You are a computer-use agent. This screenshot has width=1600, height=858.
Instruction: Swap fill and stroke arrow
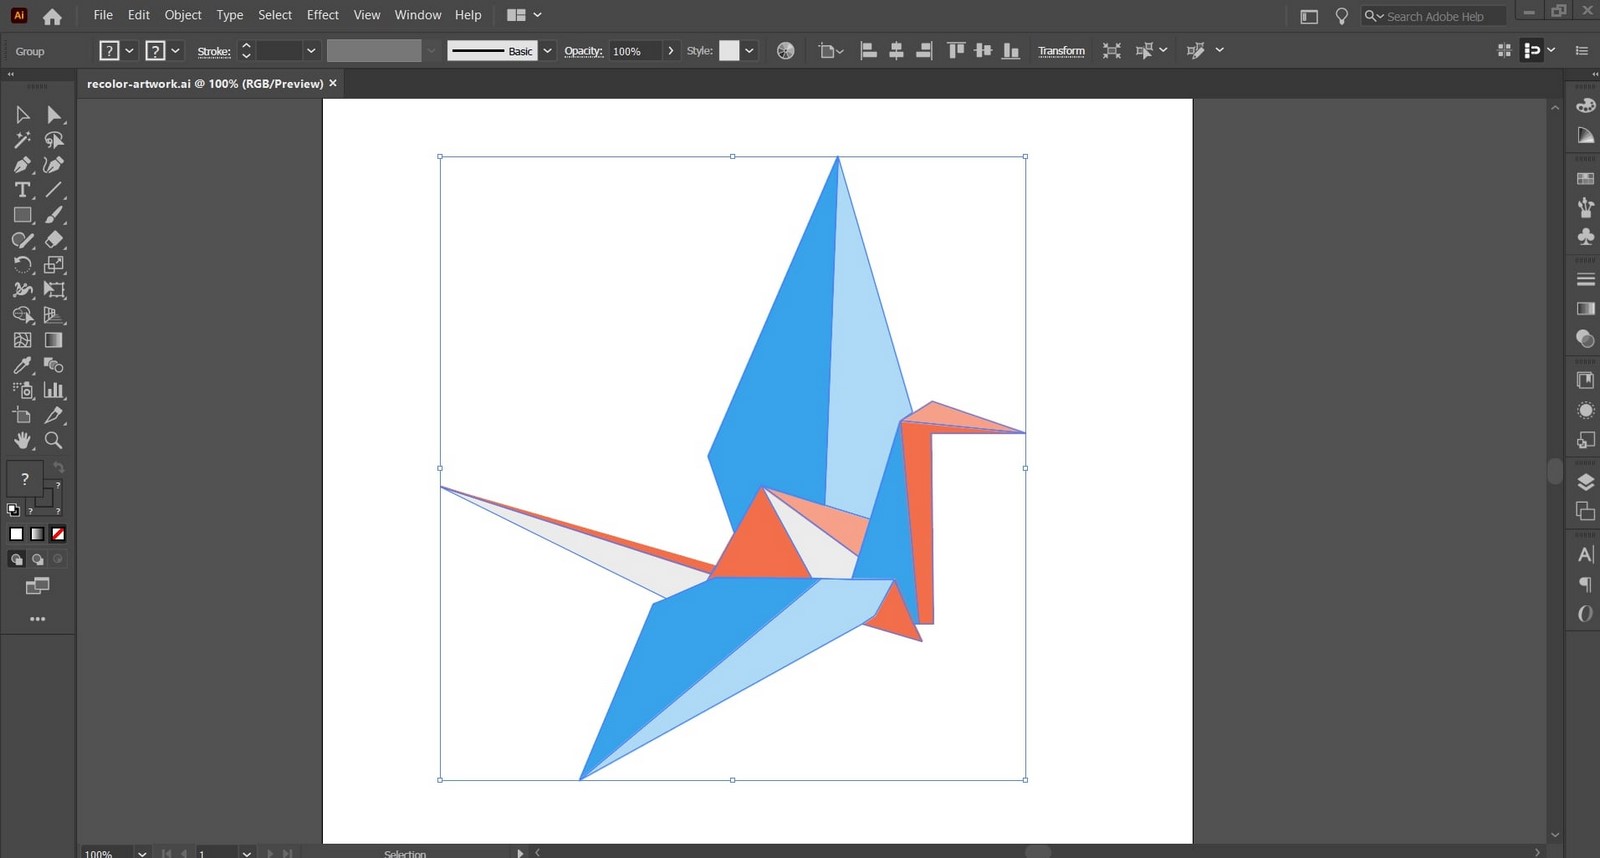59,467
